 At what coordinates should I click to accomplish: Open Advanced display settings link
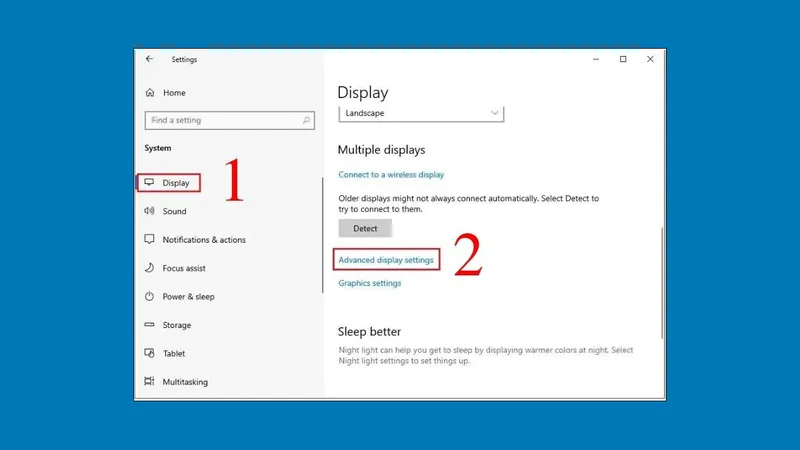click(386, 260)
